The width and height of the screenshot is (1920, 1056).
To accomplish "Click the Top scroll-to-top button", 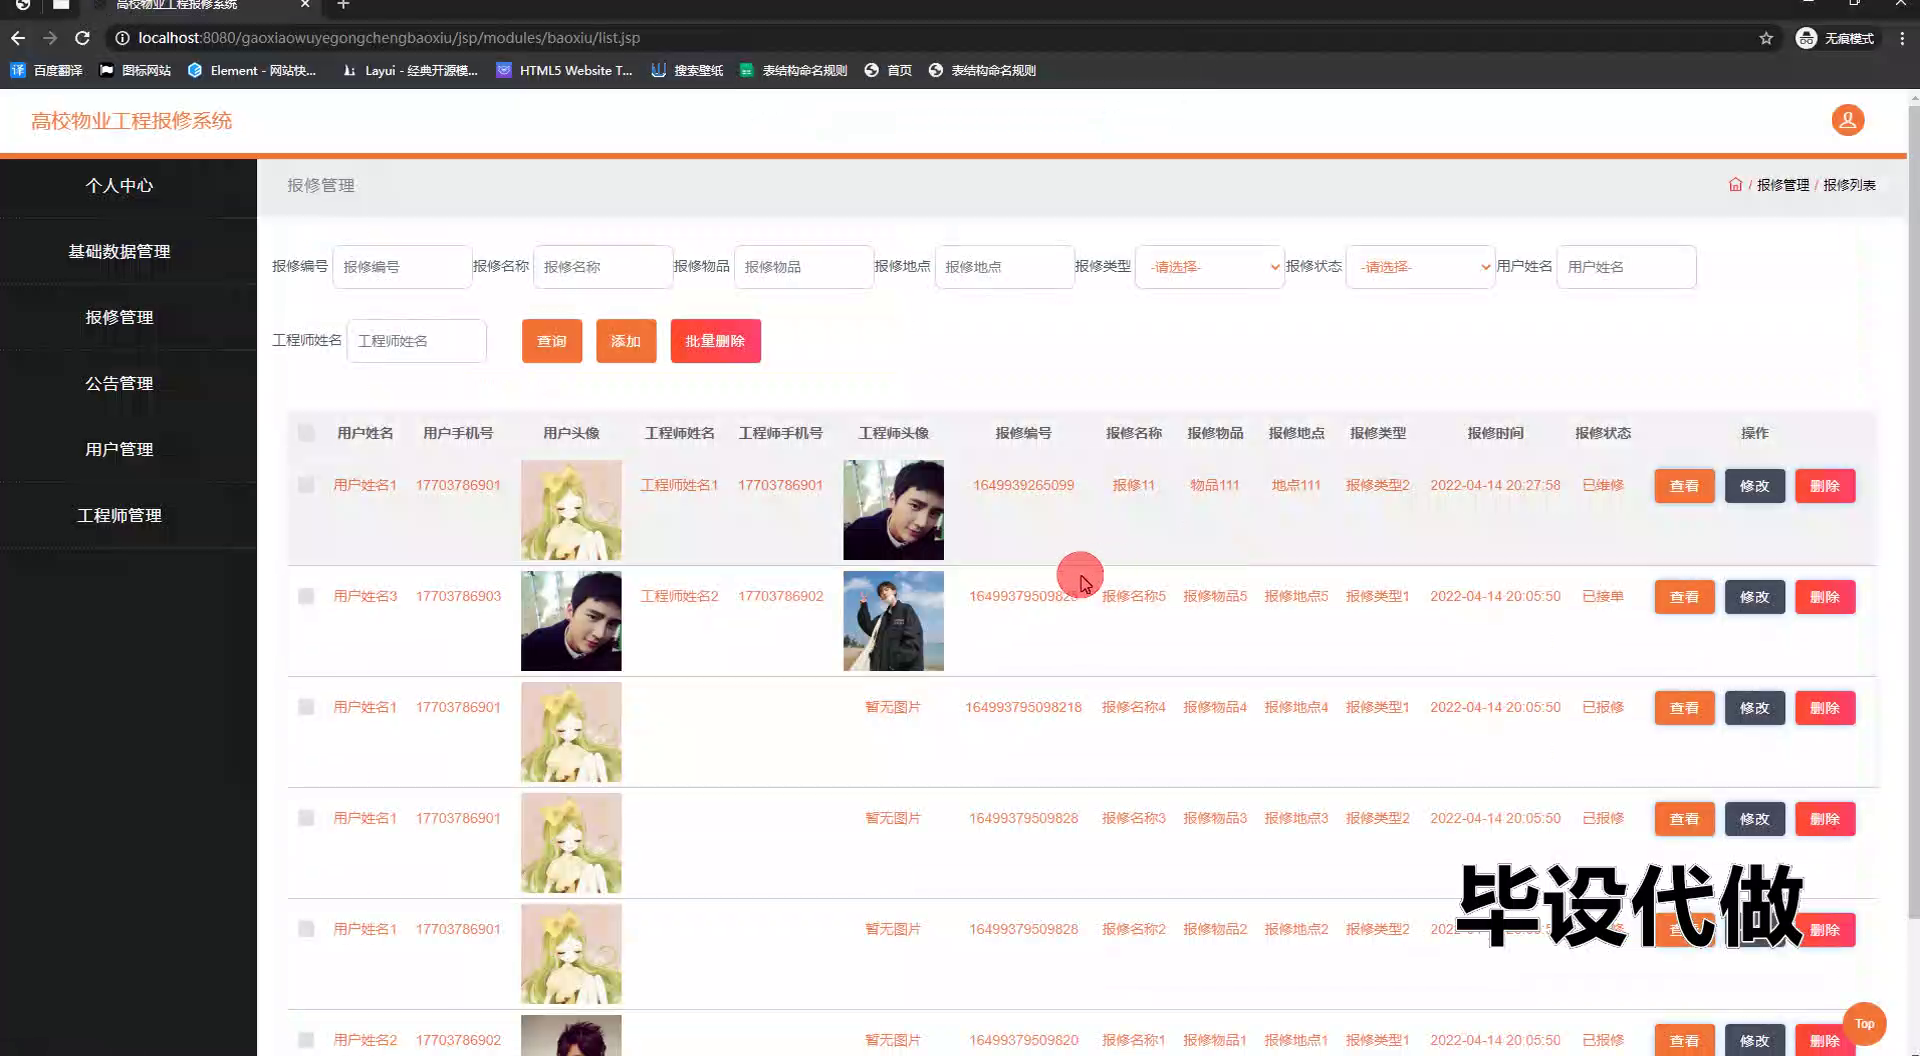I will (x=1864, y=1023).
